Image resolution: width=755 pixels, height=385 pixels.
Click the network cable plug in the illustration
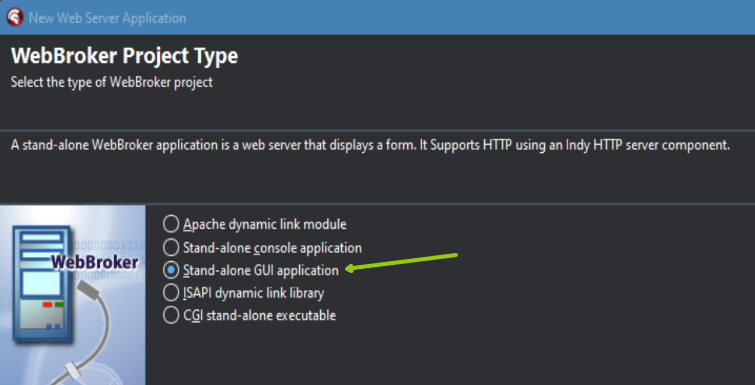[x=89, y=290]
